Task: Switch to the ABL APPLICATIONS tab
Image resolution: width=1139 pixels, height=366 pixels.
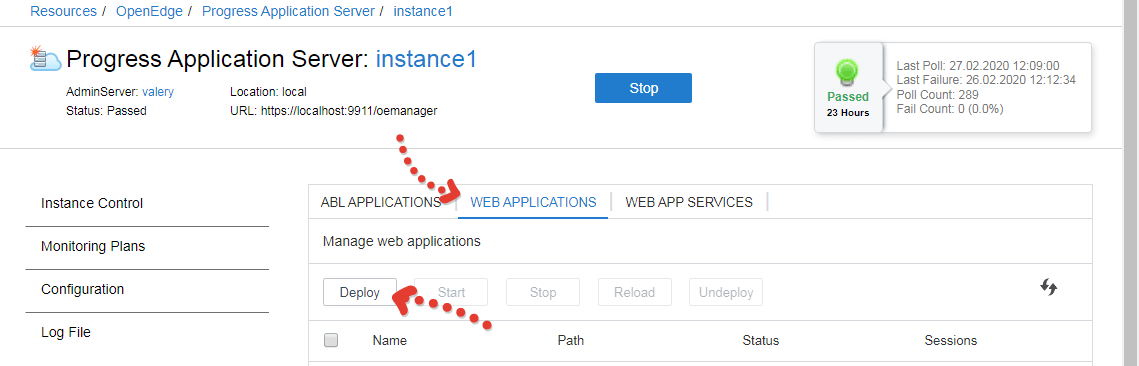Action: [381, 203]
